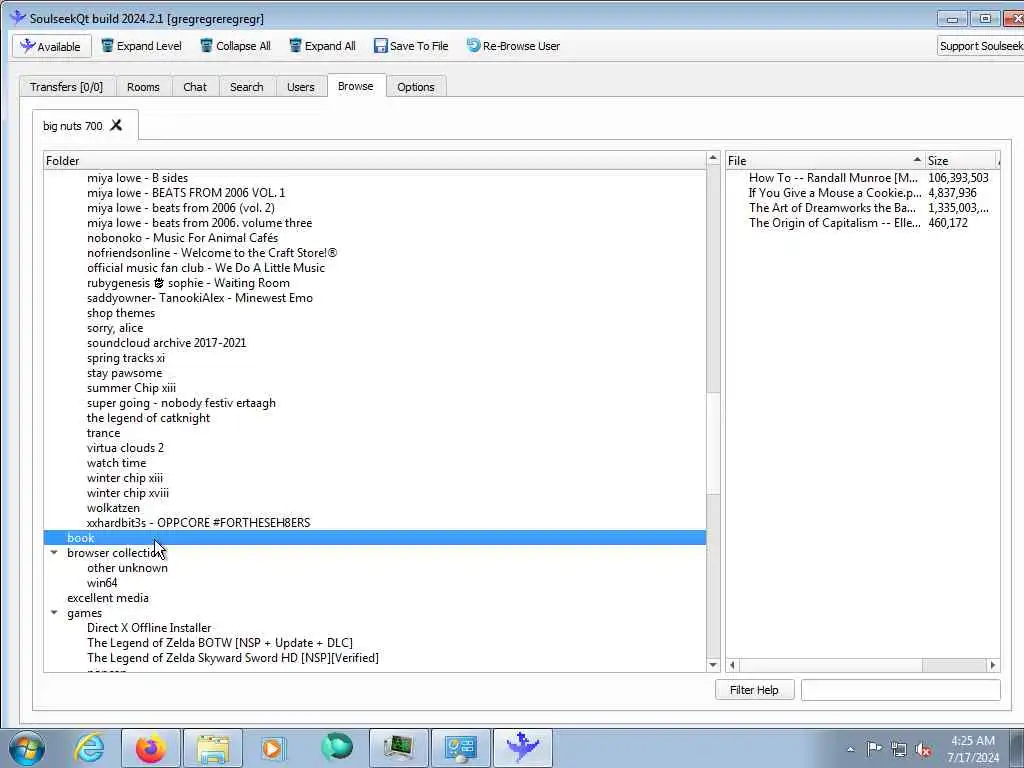Image resolution: width=1024 pixels, height=768 pixels.
Task: Select The Origin of Capitalism file
Action: (x=835, y=222)
